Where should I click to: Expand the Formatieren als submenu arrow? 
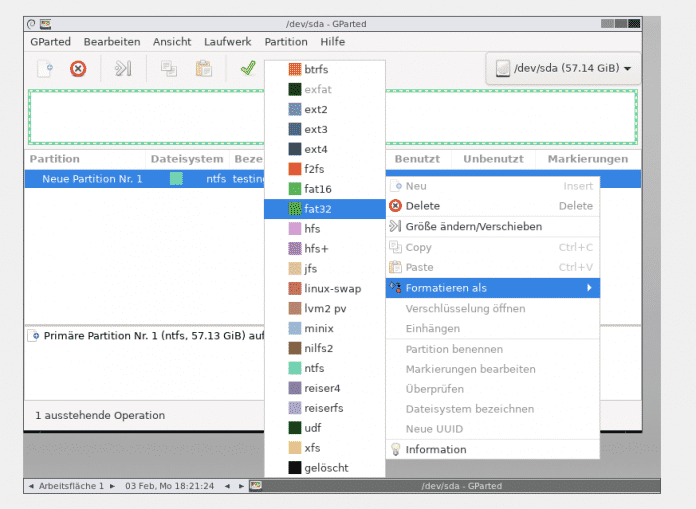[x=589, y=288]
